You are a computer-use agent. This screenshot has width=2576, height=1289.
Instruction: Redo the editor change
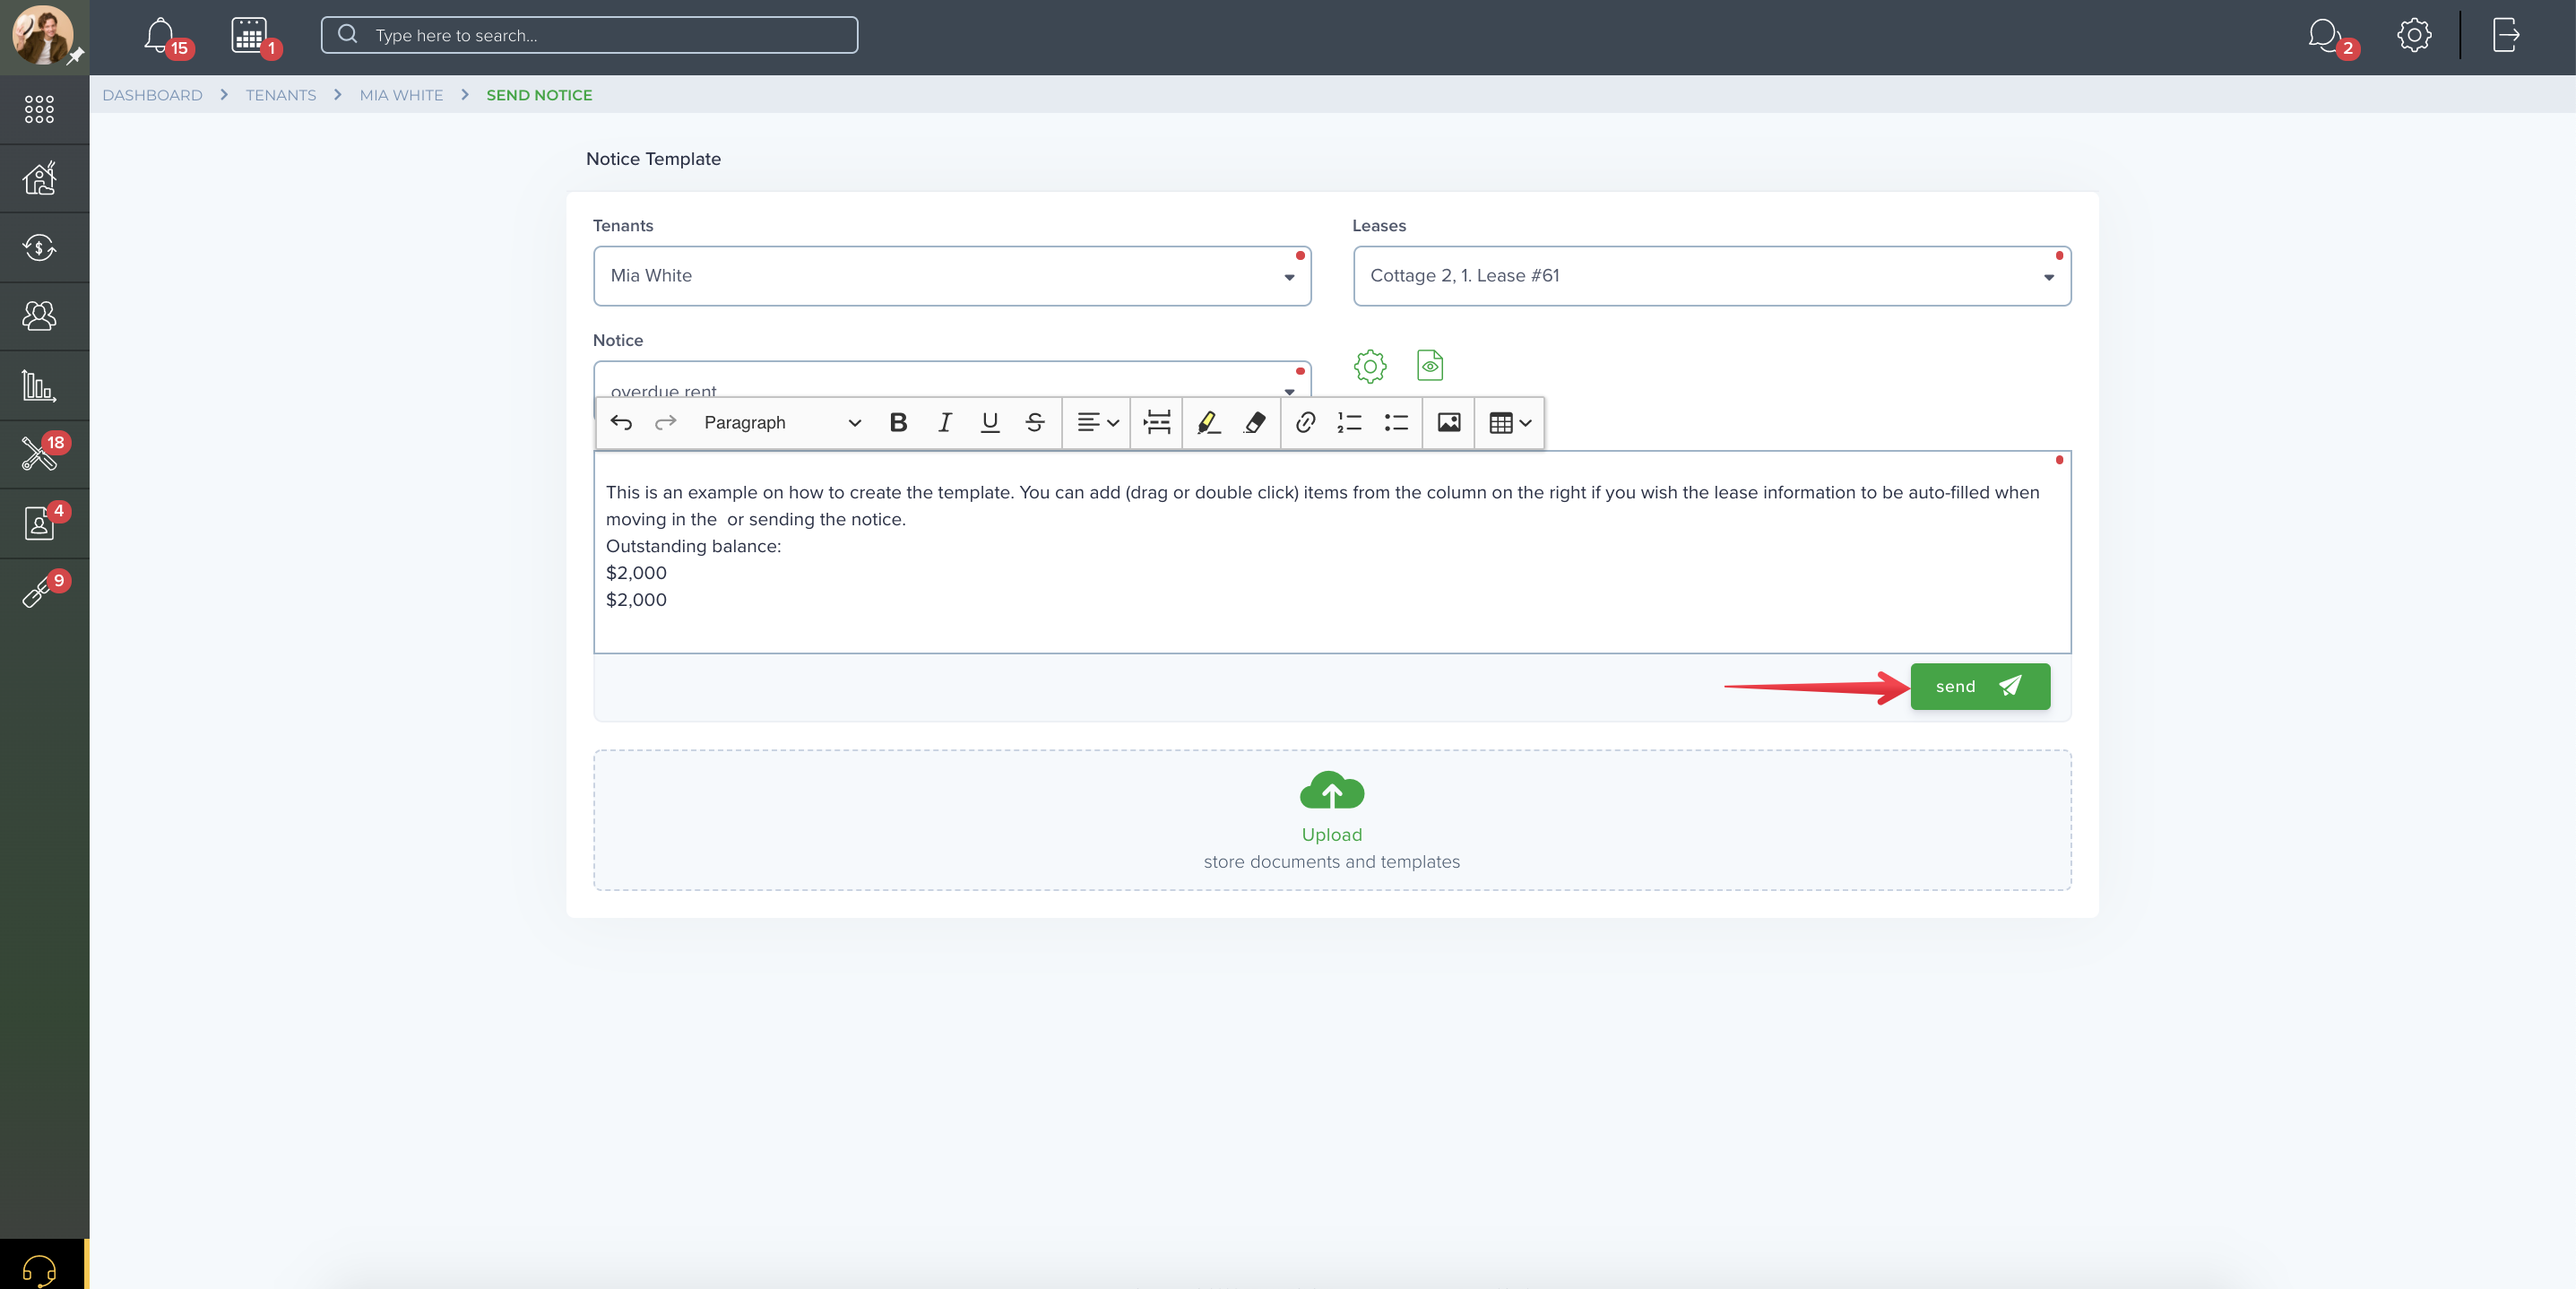(665, 423)
